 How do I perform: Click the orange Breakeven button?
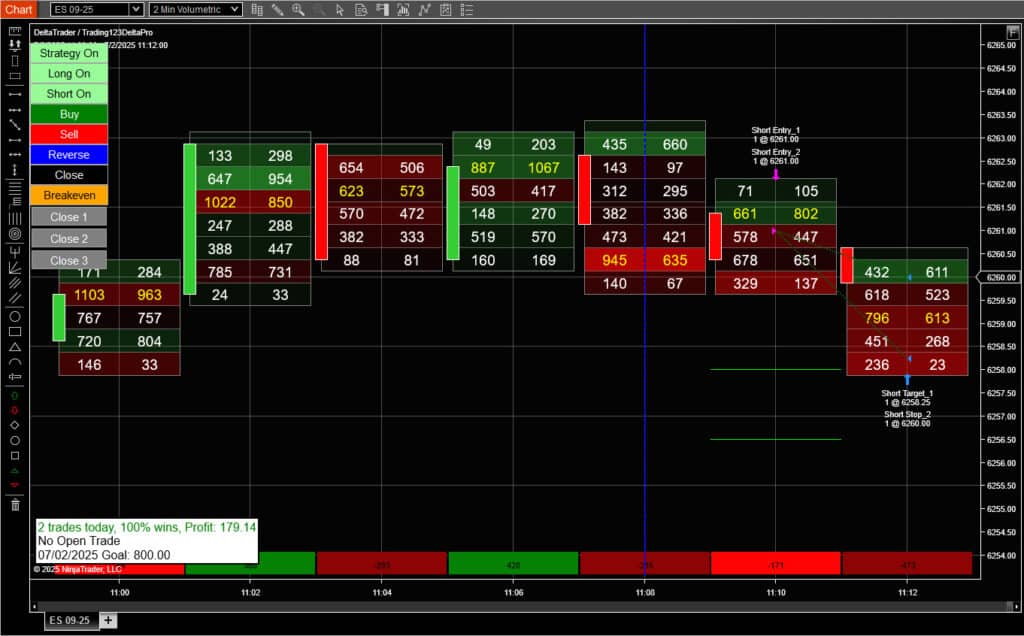[x=69, y=195]
